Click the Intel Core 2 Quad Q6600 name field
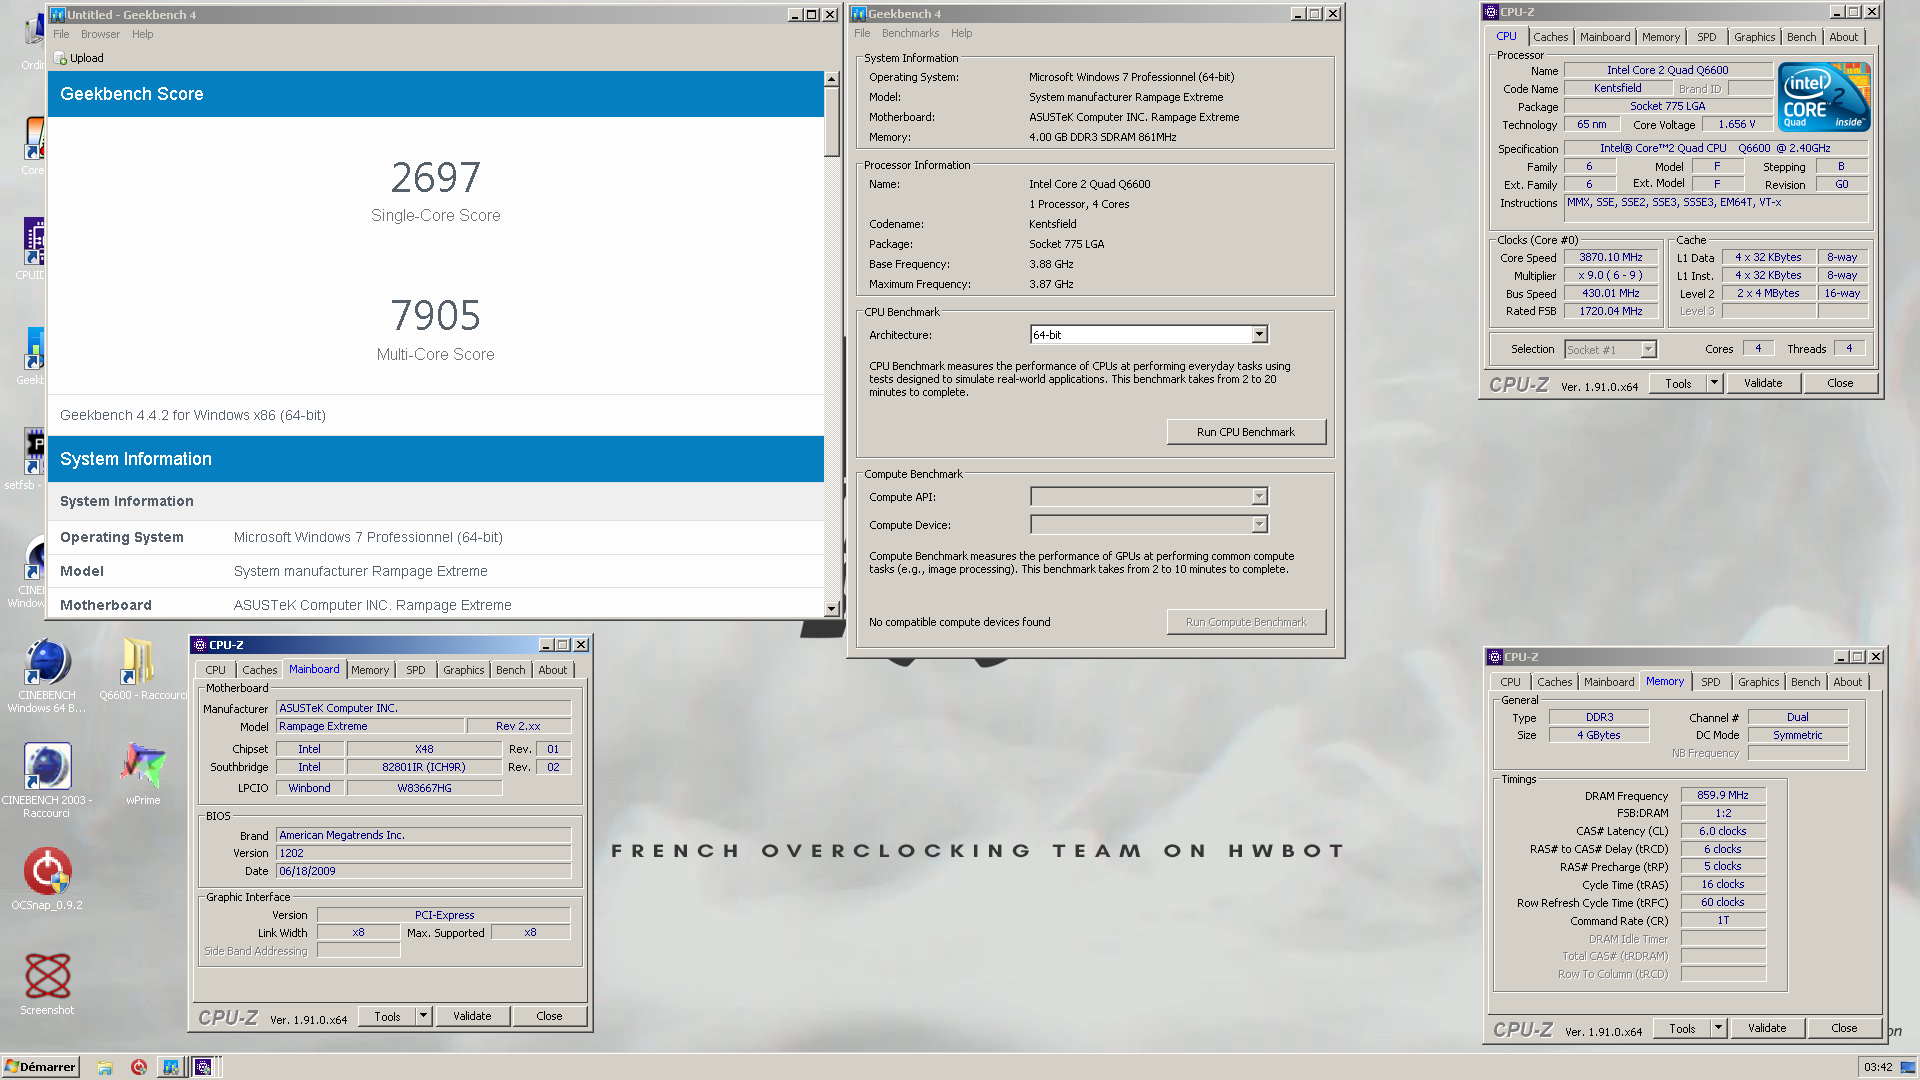The image size is (1920, 1080). pyautogui.click(x=1667, y=70)
